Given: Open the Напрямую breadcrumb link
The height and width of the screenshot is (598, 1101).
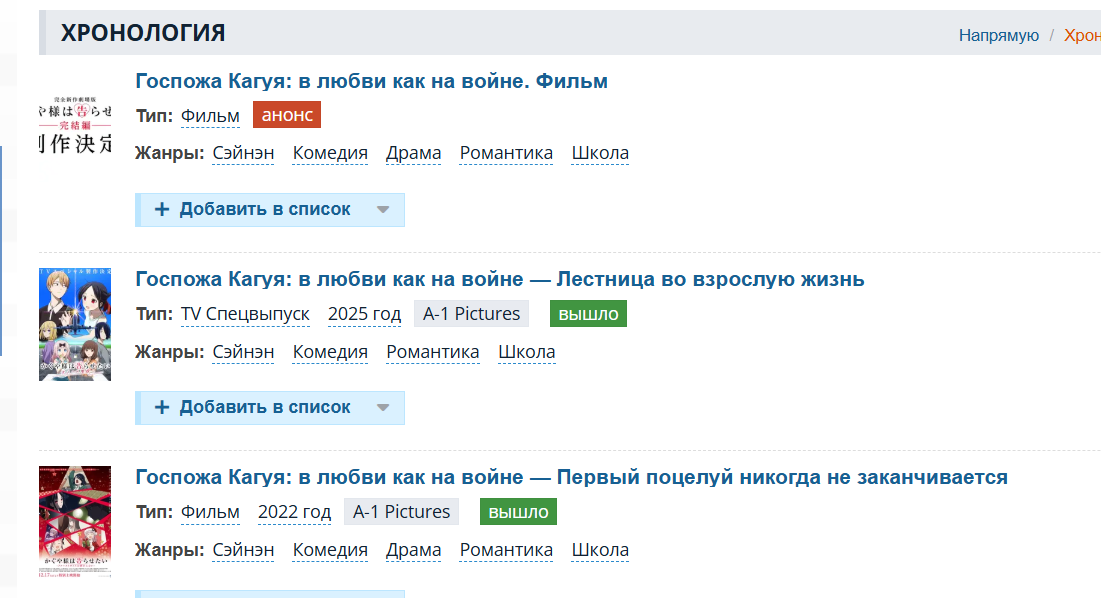Looking at the screenshot, I should click(998, 35).
